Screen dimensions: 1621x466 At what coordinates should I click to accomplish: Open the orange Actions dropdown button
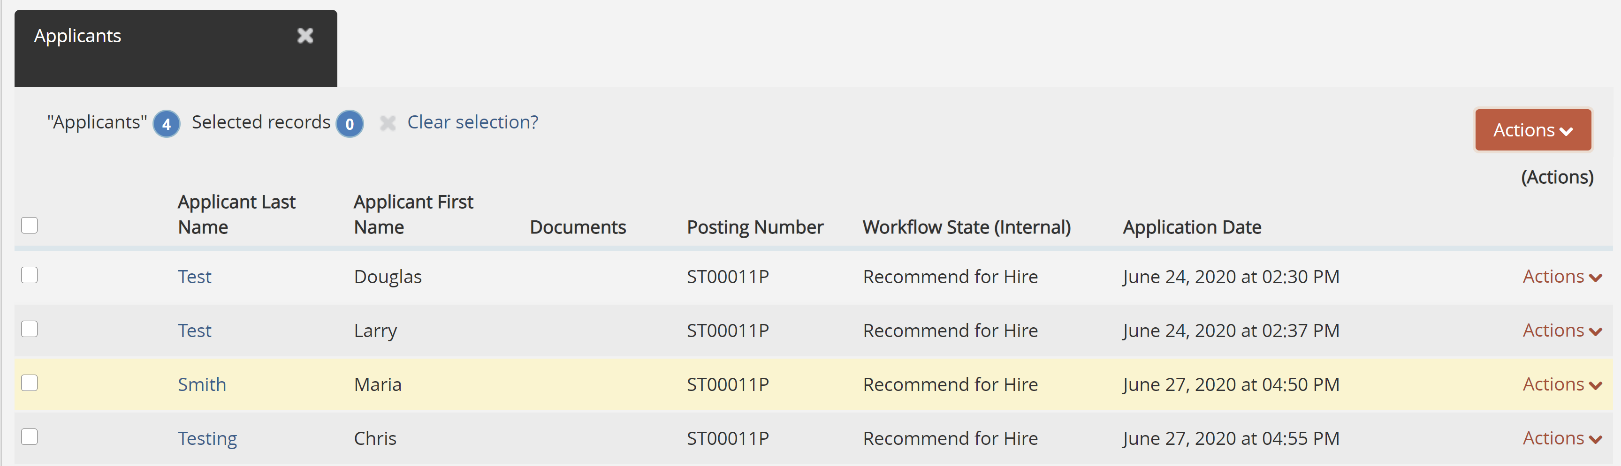(1532, 130)
